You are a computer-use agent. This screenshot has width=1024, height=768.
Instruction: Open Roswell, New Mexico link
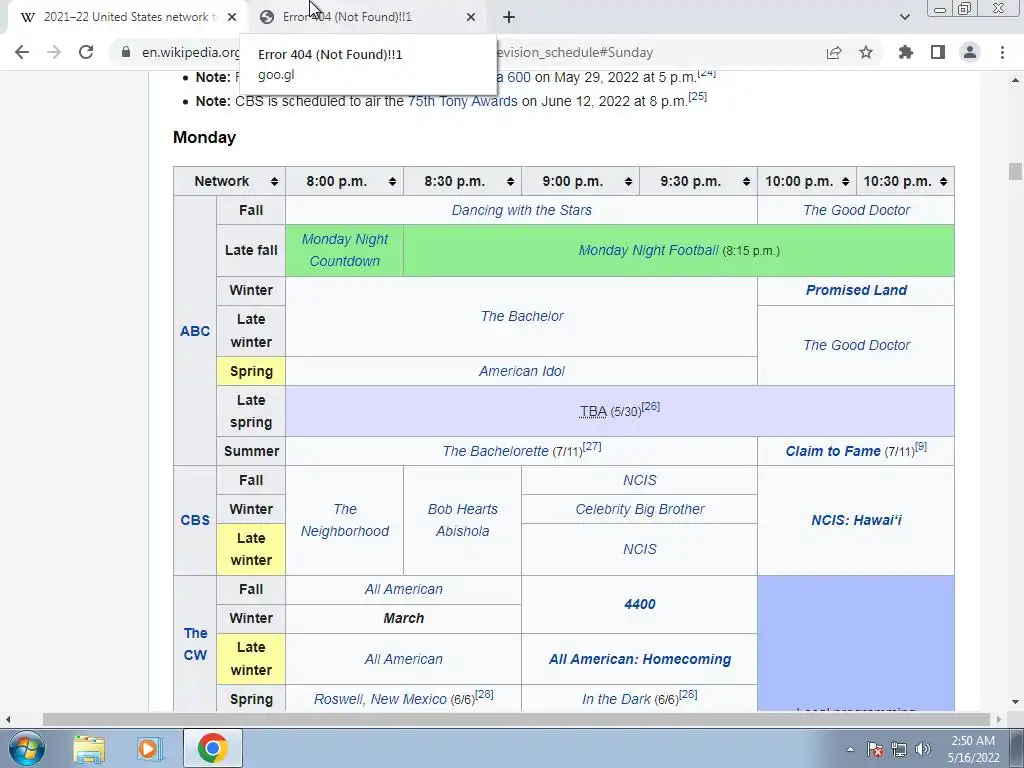[x=380, y=699]
